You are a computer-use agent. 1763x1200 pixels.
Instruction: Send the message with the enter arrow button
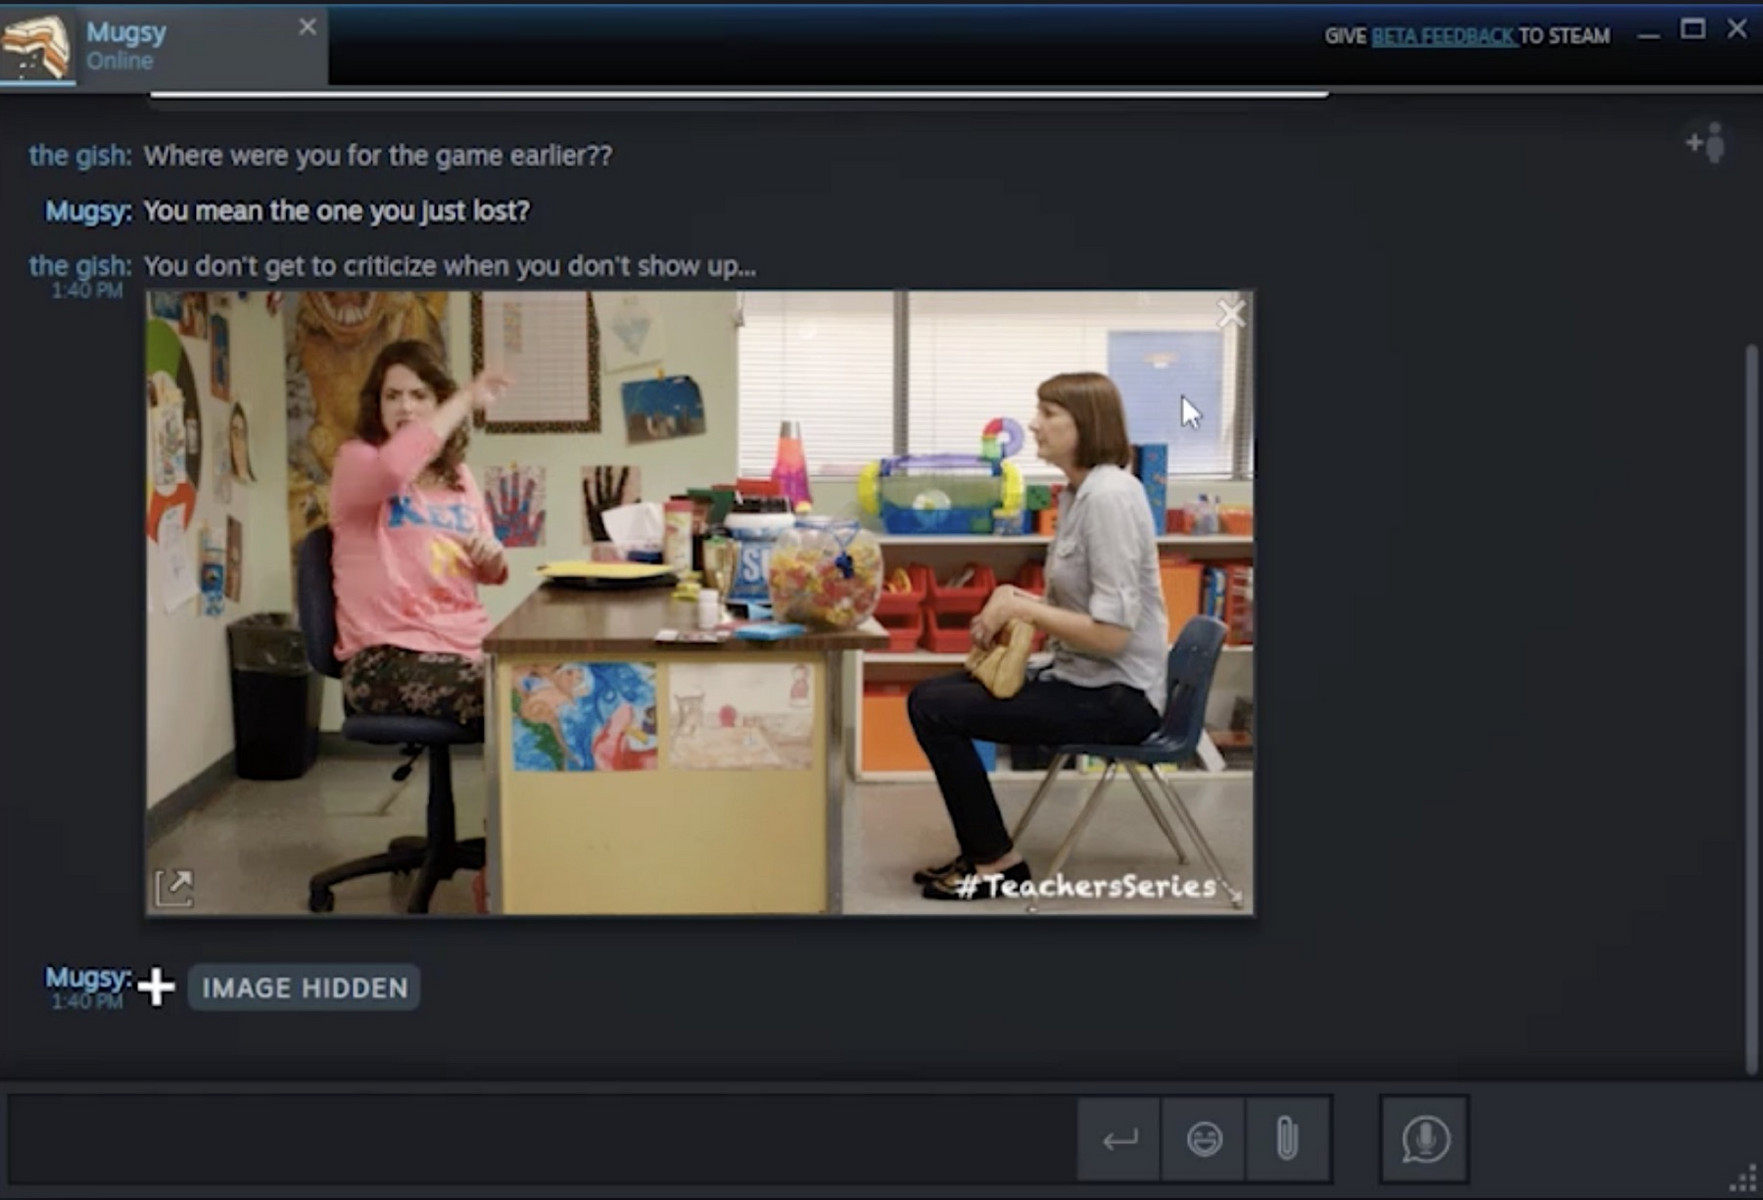tap(1120, 1139)
